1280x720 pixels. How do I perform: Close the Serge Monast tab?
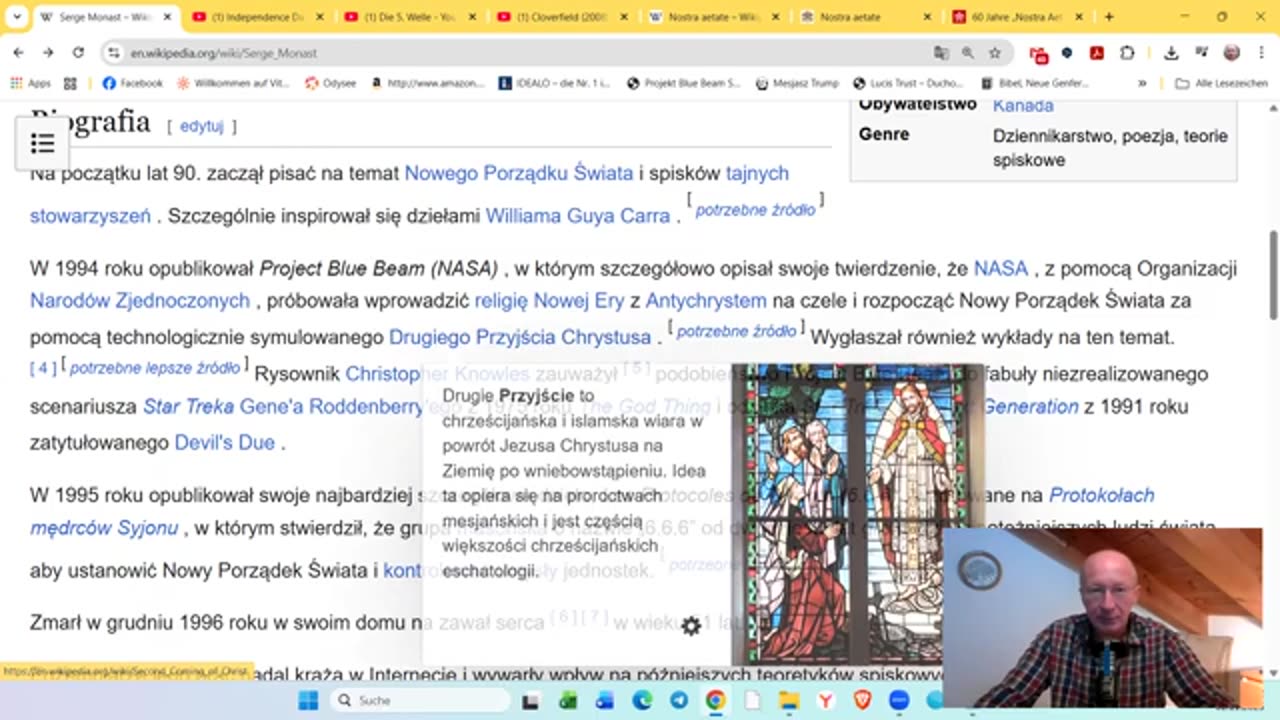pyautogui.click(x=166, y=17)
